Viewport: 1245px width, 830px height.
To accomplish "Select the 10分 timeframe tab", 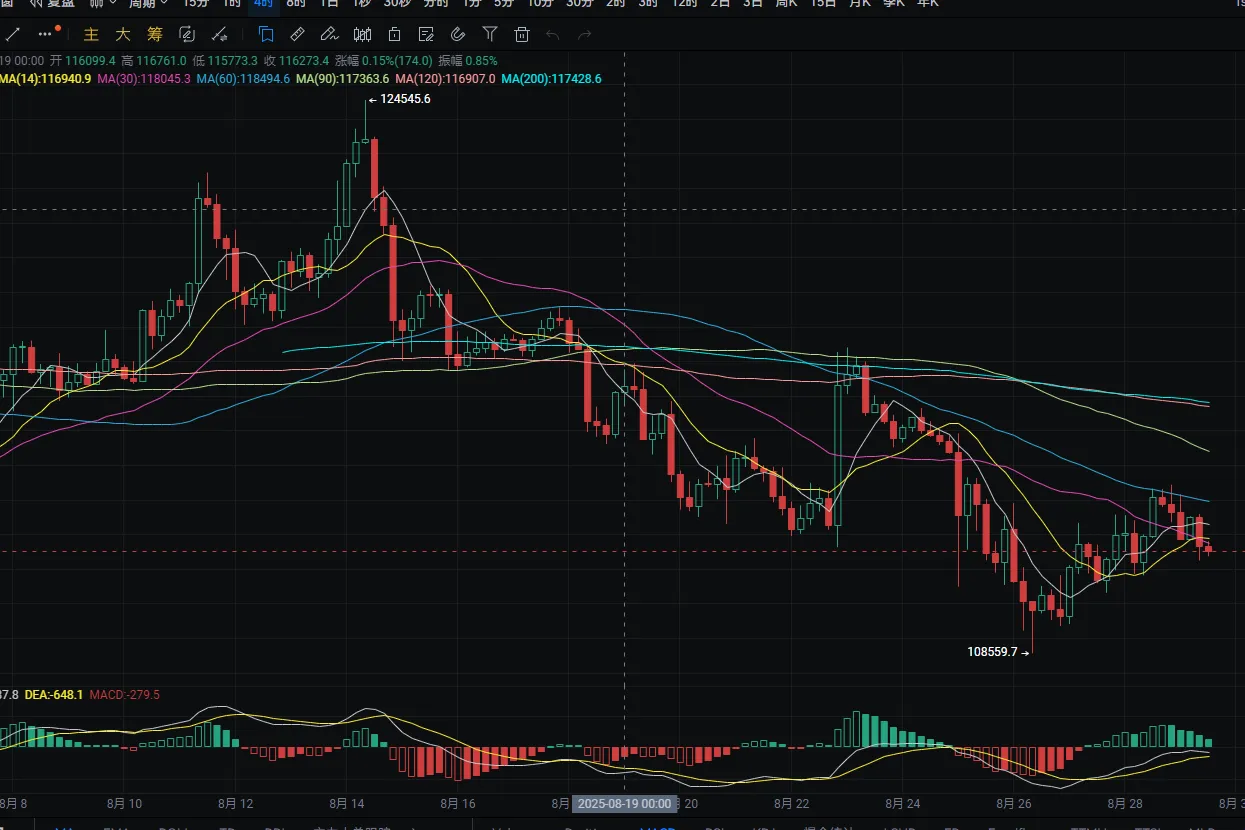I will (x=540, y=3).
